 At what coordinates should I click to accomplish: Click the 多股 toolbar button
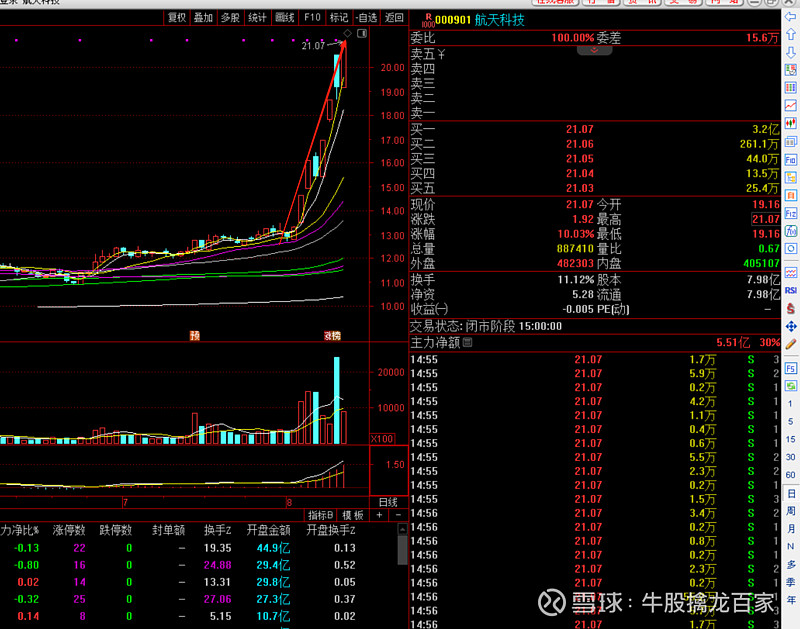[230, 18]
